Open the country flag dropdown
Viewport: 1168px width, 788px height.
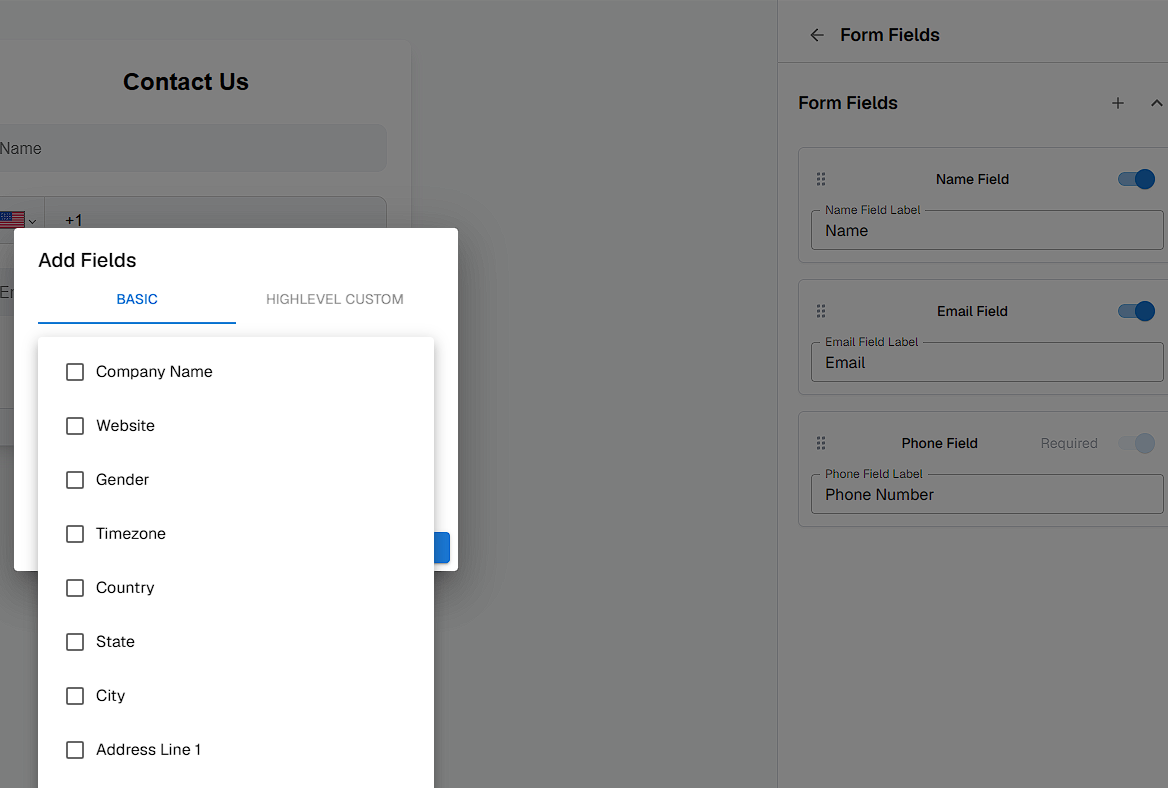tap(18, 220)
